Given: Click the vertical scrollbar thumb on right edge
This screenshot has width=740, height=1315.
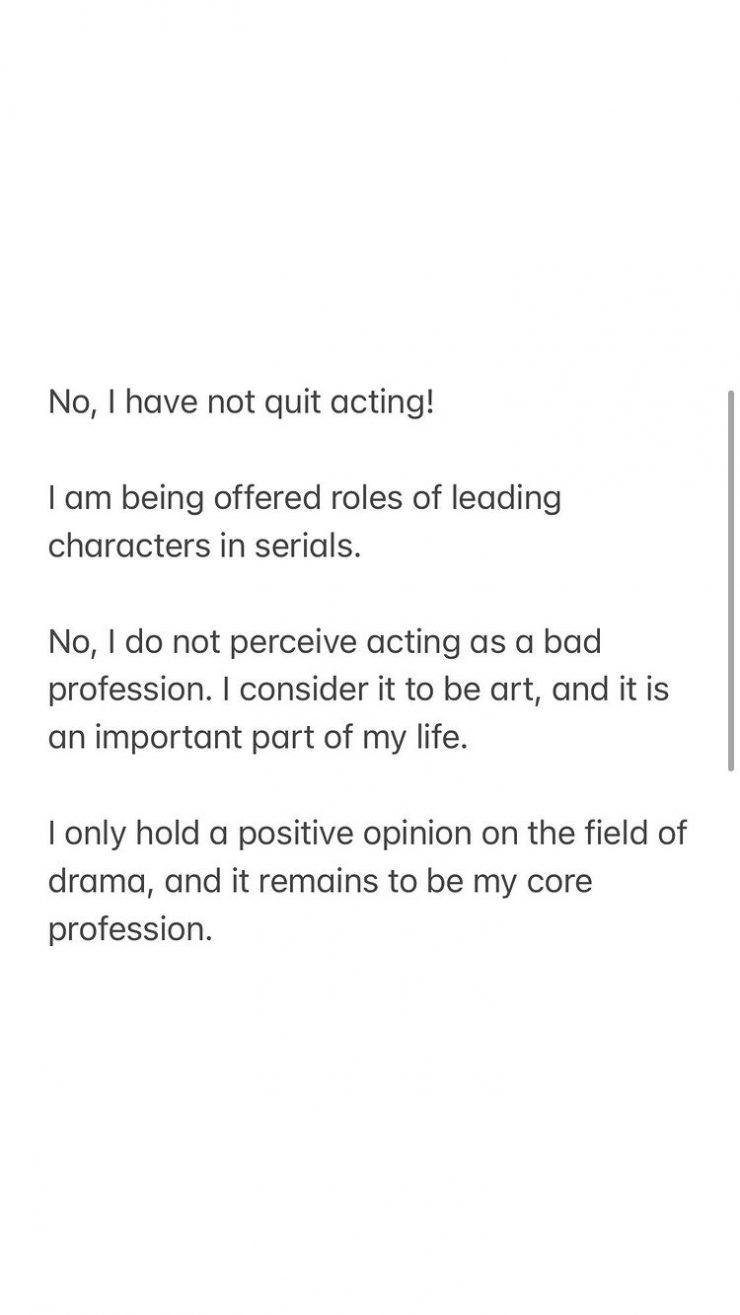Looking at the screenshot, I should pos(731,580).
